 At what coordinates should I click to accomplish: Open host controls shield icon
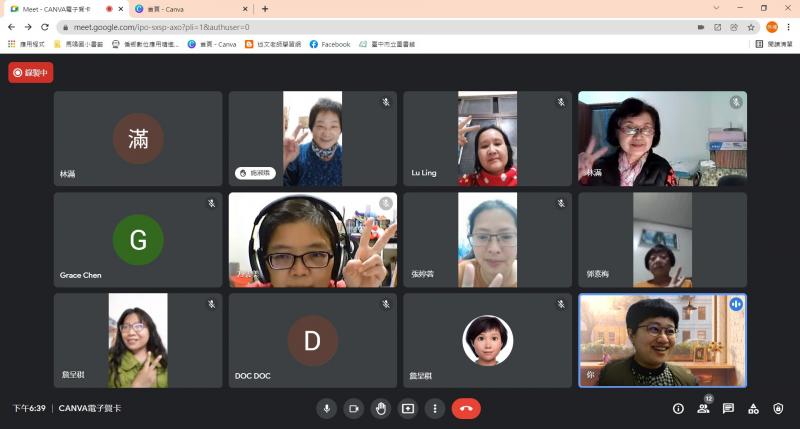(x=778, y=408)
